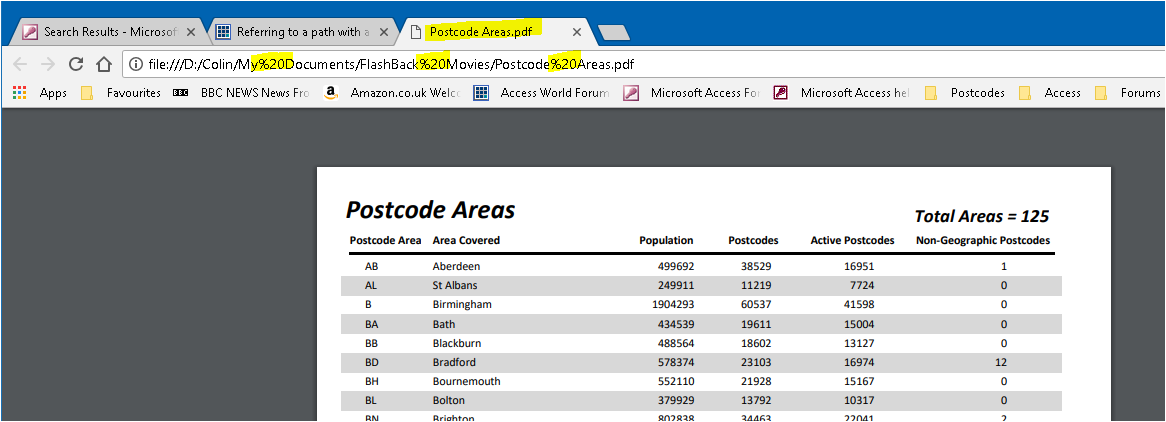Click the Bolton area name
Screen dimensions: 1166x422
[448, 401]
